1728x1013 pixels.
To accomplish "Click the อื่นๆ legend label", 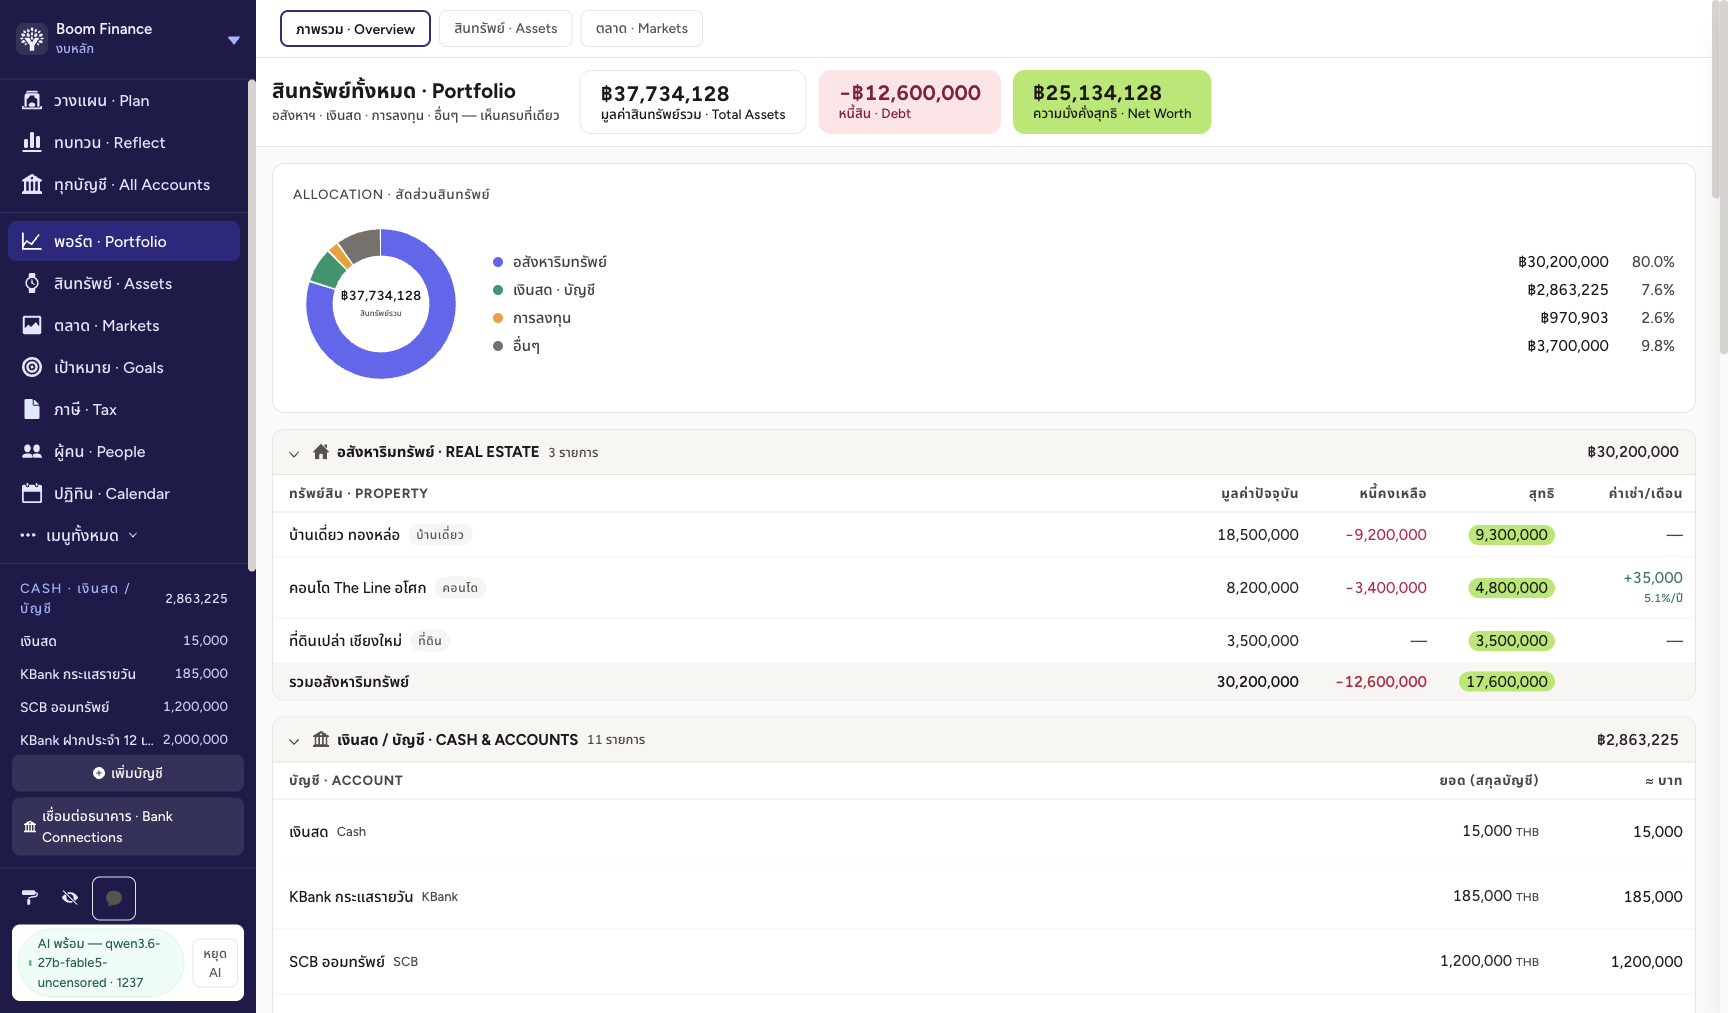I will [526, 346].
